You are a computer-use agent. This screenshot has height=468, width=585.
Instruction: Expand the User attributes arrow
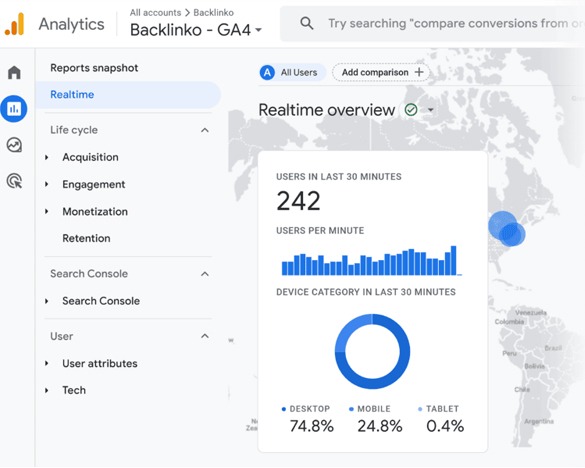tap(47, 364)
